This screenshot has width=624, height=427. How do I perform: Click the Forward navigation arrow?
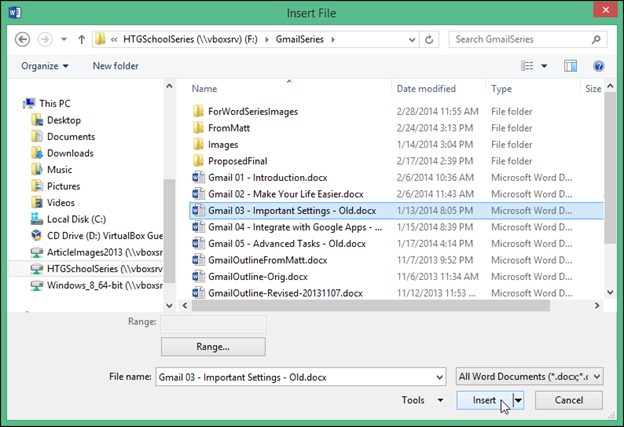[x=45, y=39]
